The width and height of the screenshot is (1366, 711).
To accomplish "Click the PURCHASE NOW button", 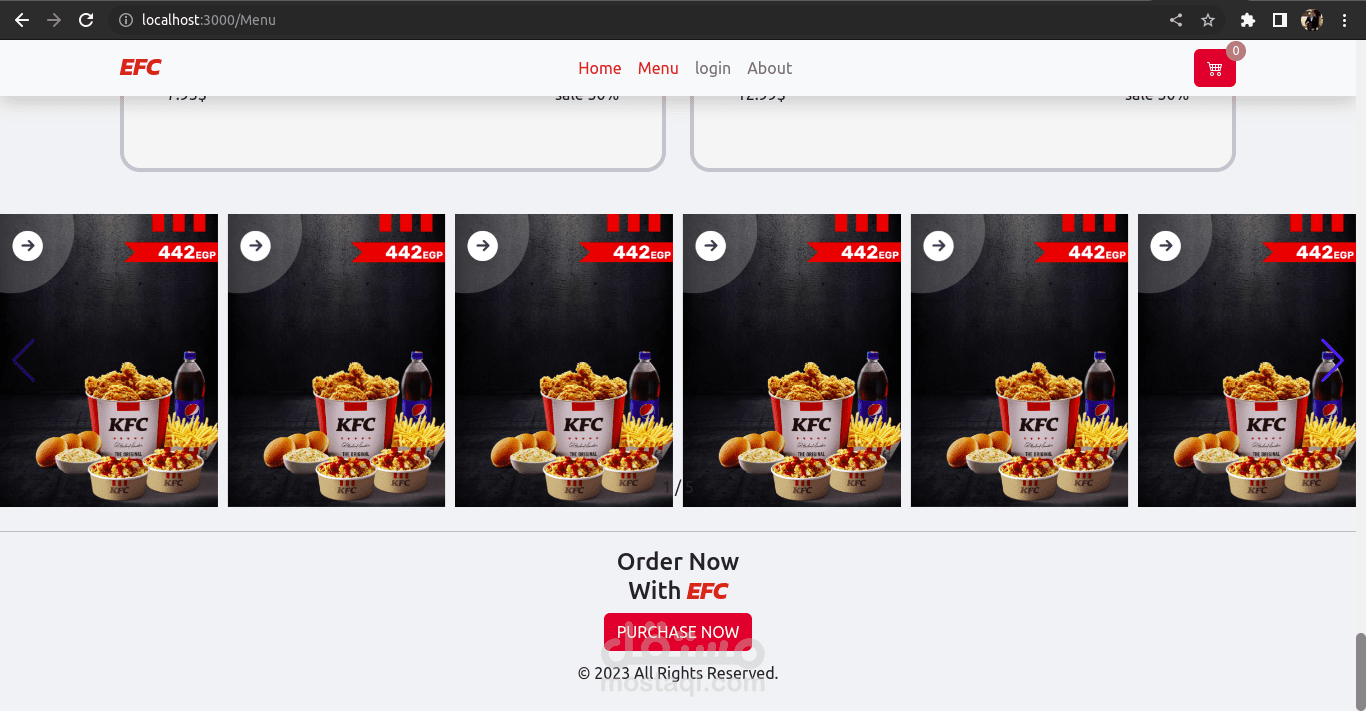I will click(678, 632).
